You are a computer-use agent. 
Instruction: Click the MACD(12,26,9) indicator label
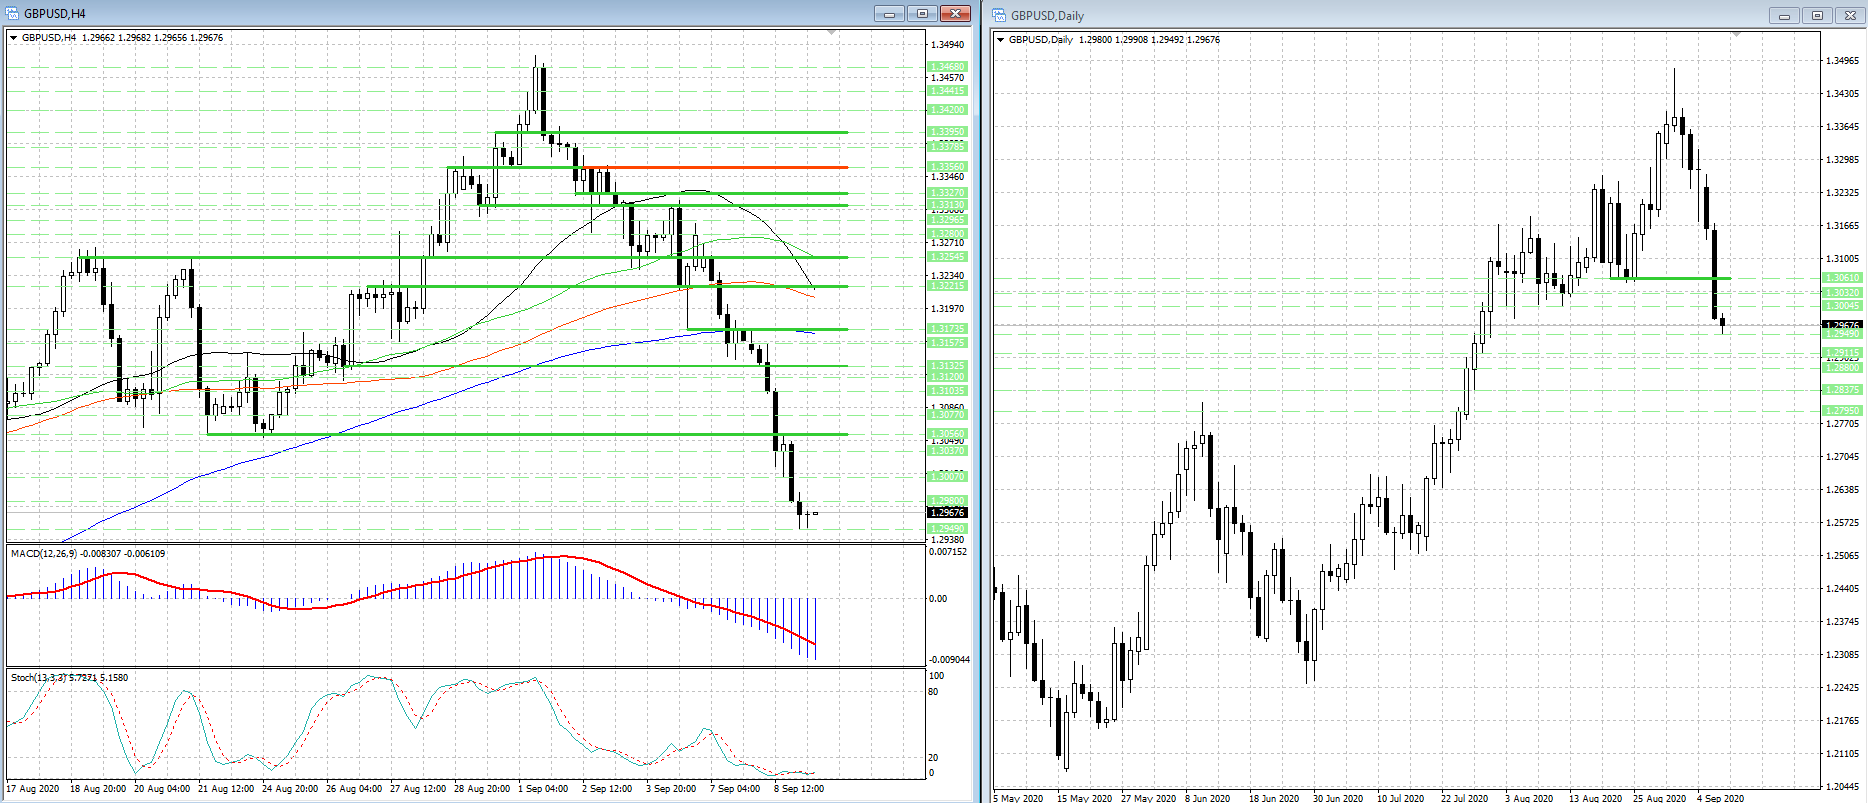[51, 553]
